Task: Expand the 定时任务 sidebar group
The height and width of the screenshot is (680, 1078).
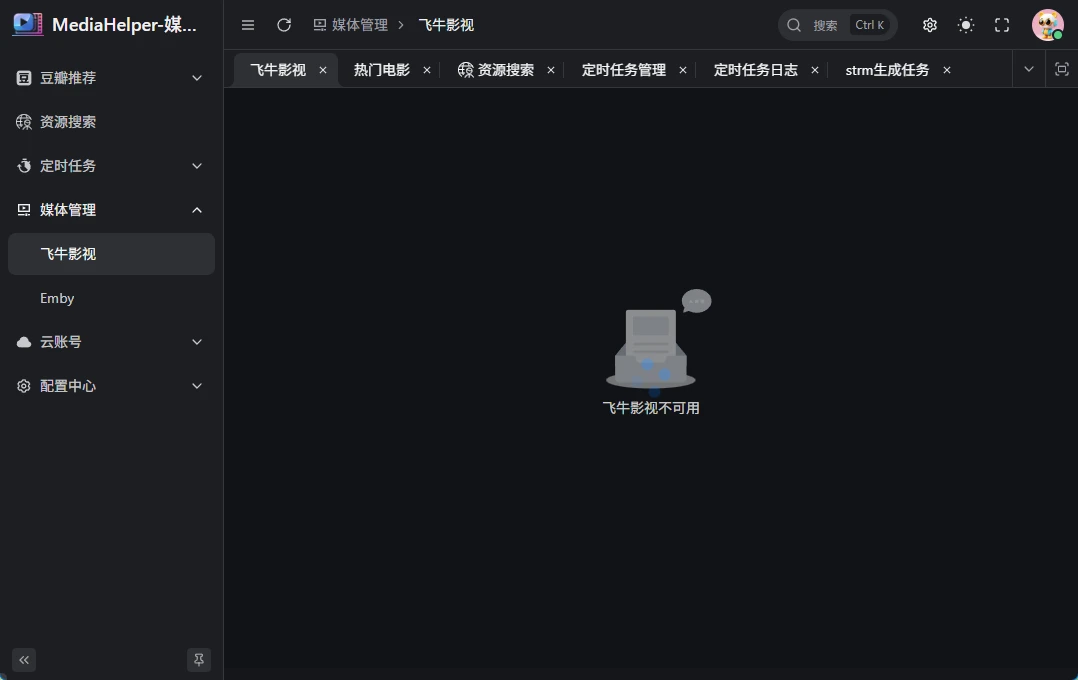Action: (x=110, y=166)
